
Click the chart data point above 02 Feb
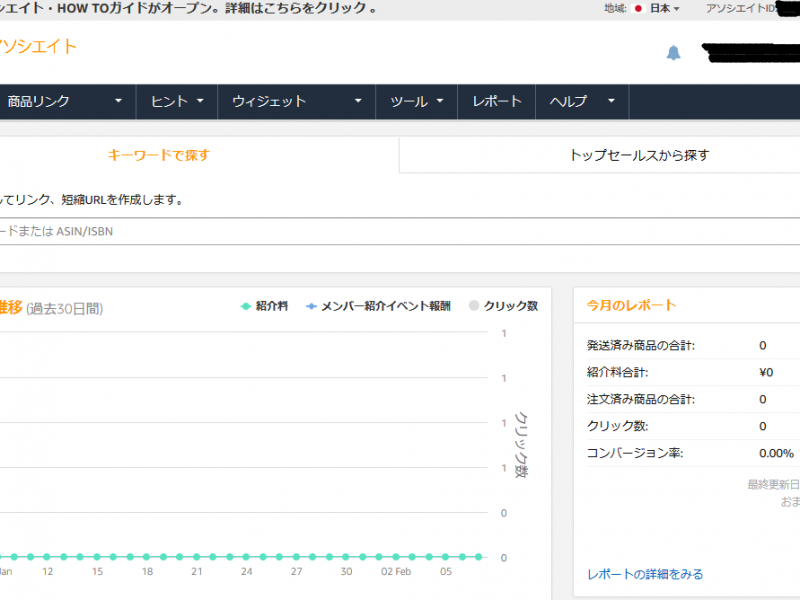pyautogui.click(x=396, y=557)
